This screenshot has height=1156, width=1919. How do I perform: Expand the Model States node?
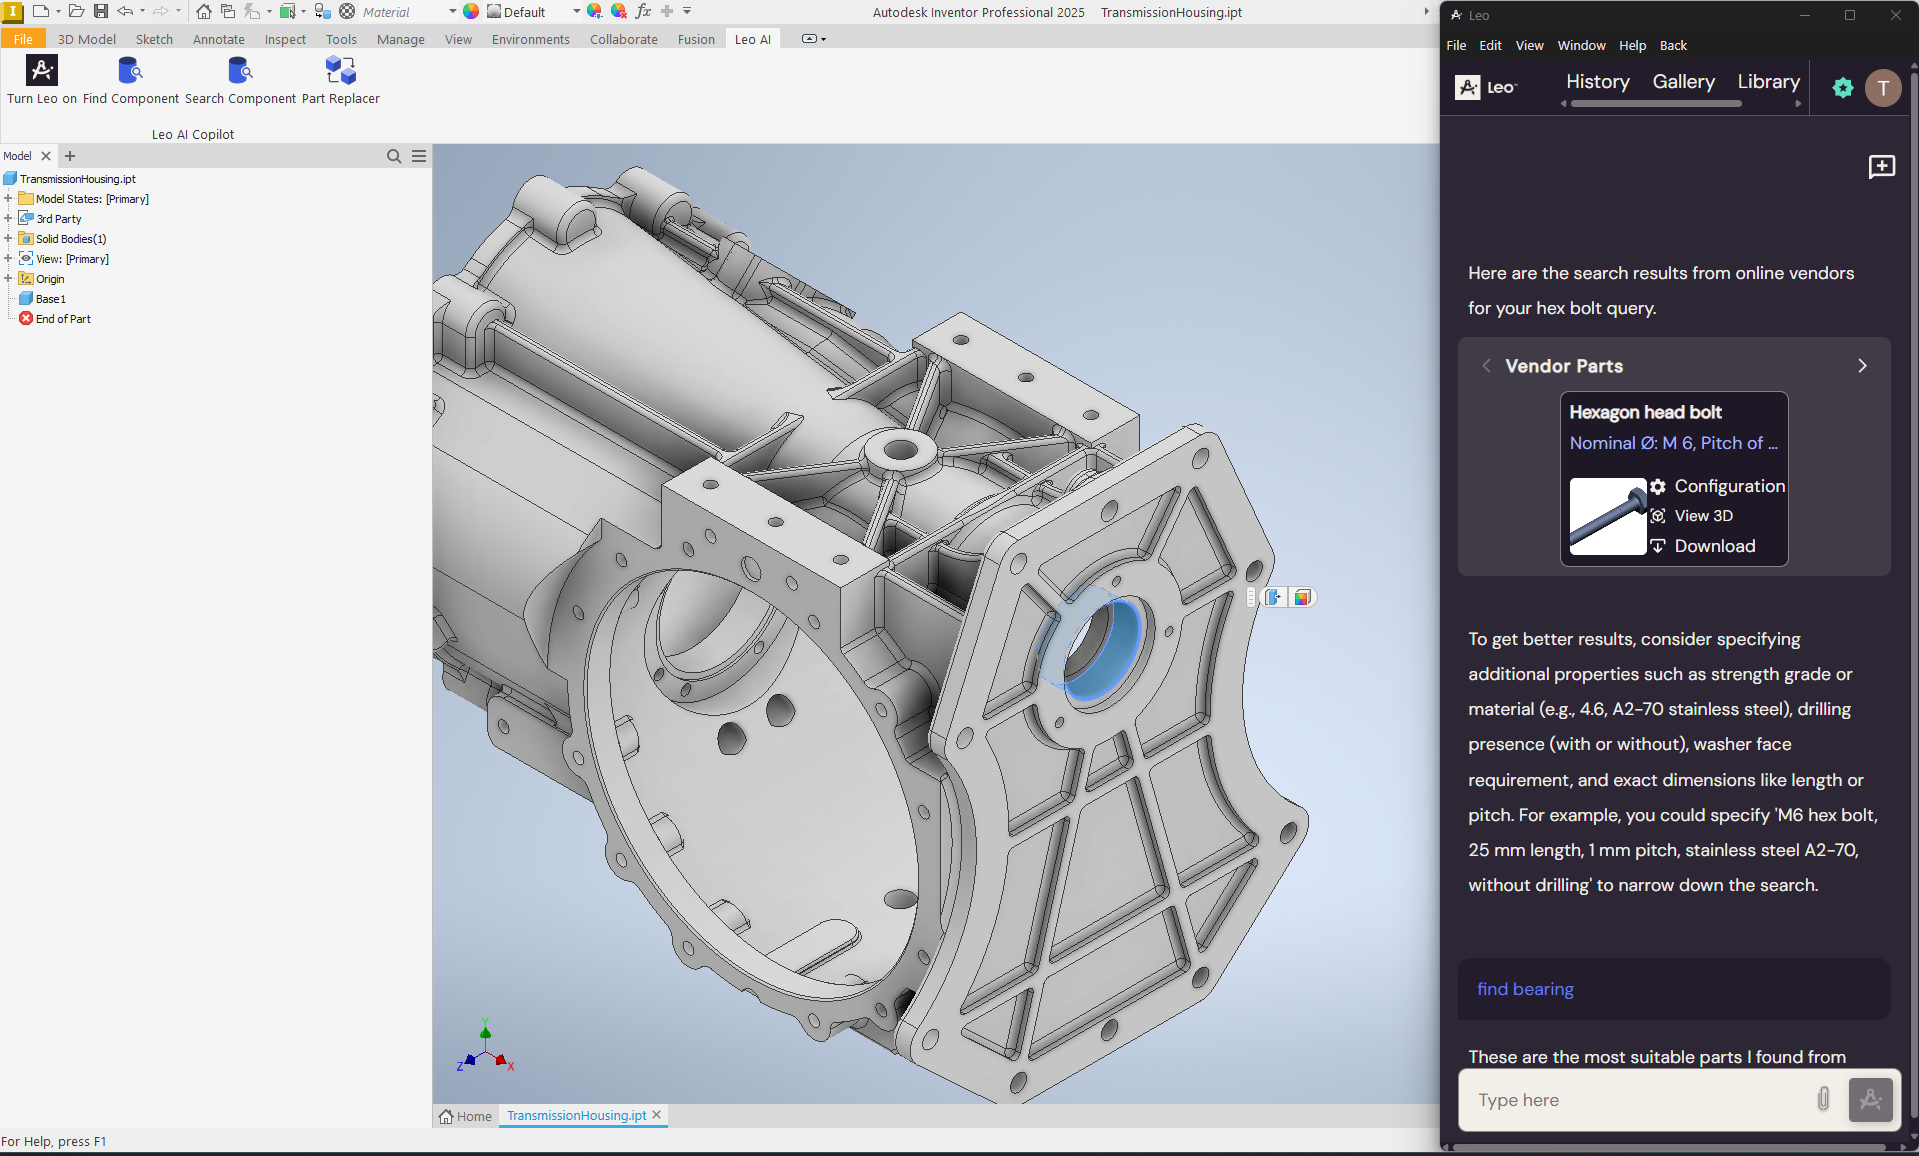8,199
